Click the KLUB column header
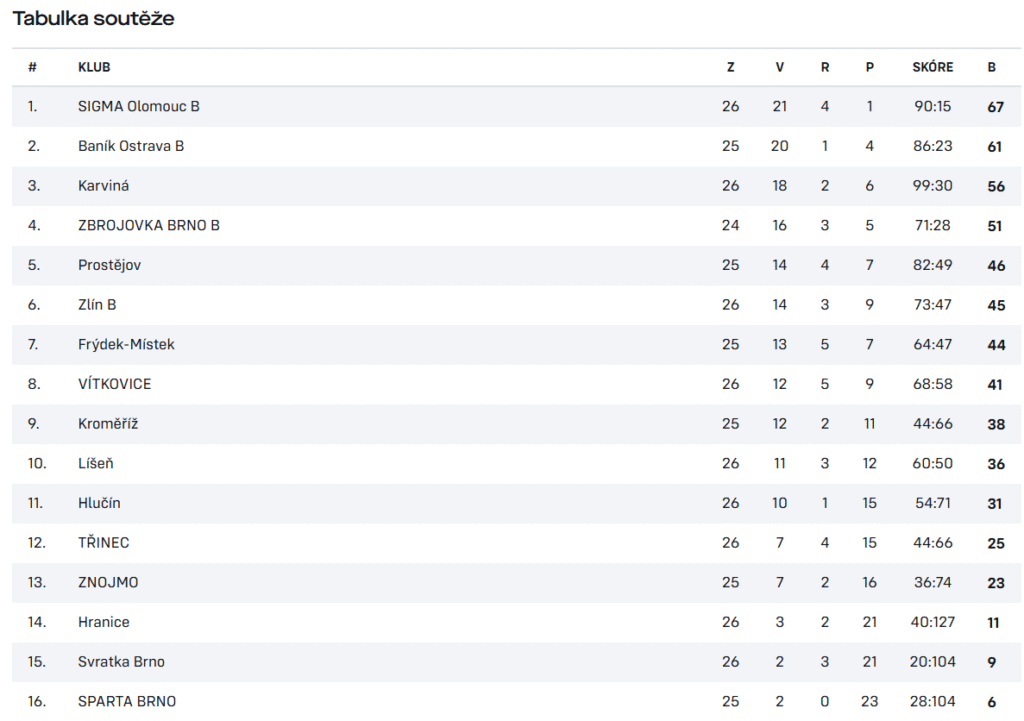Image resolution: width=1024 pixels, height=721 pixels. tap(94, 67)
